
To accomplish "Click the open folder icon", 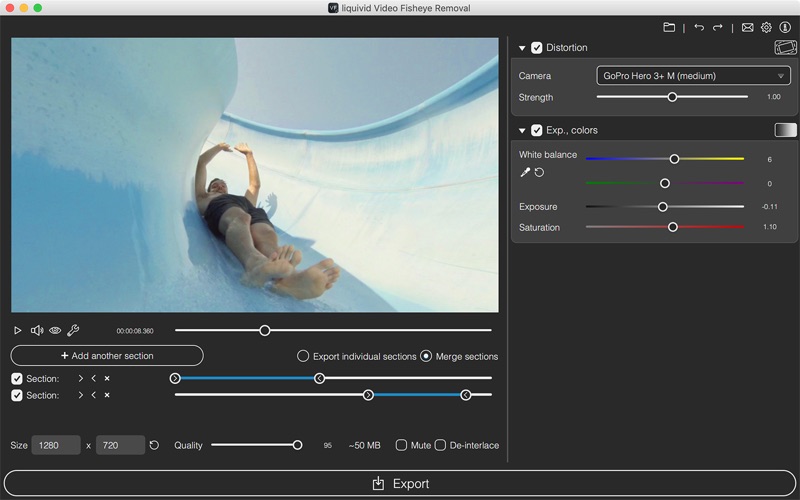I will [669, 28].
